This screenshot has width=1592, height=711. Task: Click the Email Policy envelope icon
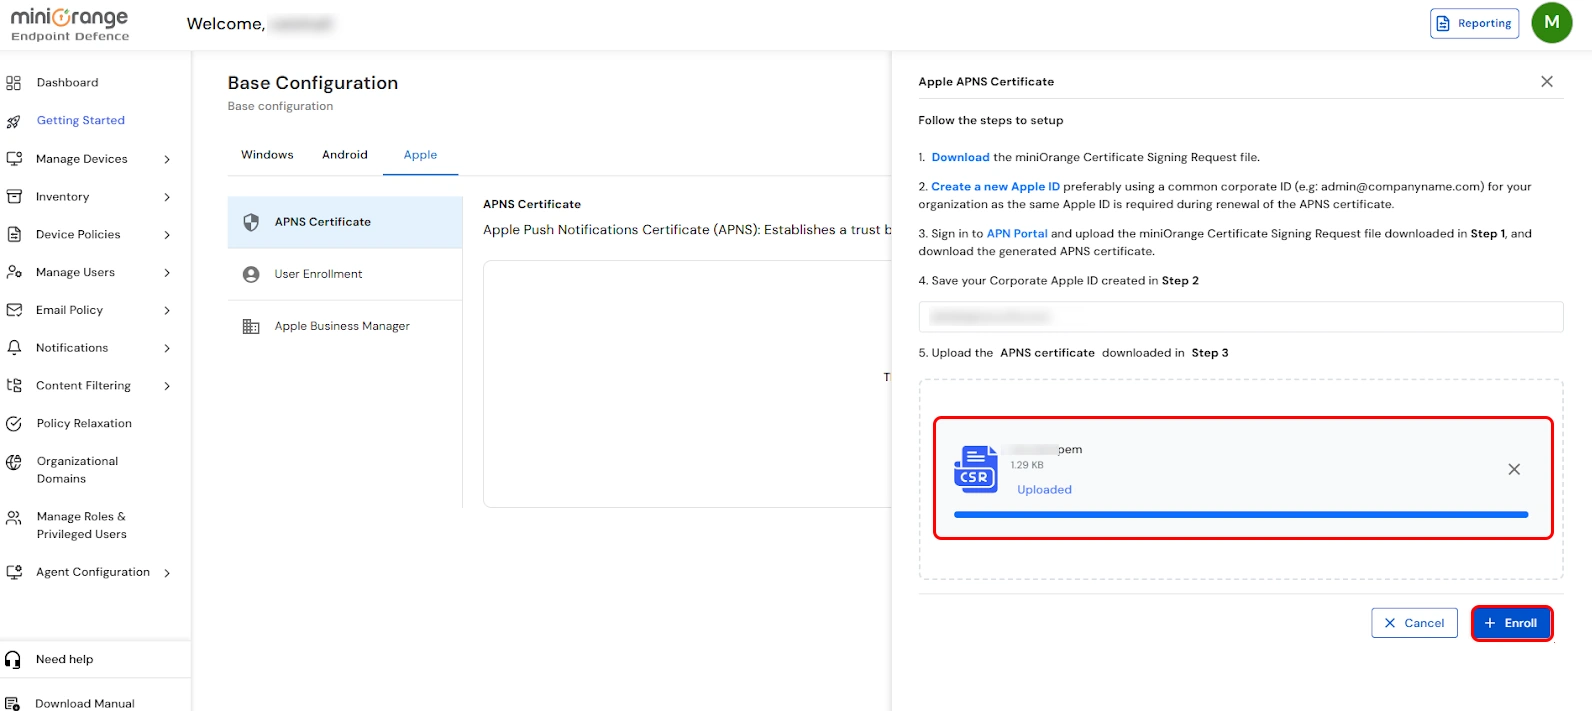14,310
